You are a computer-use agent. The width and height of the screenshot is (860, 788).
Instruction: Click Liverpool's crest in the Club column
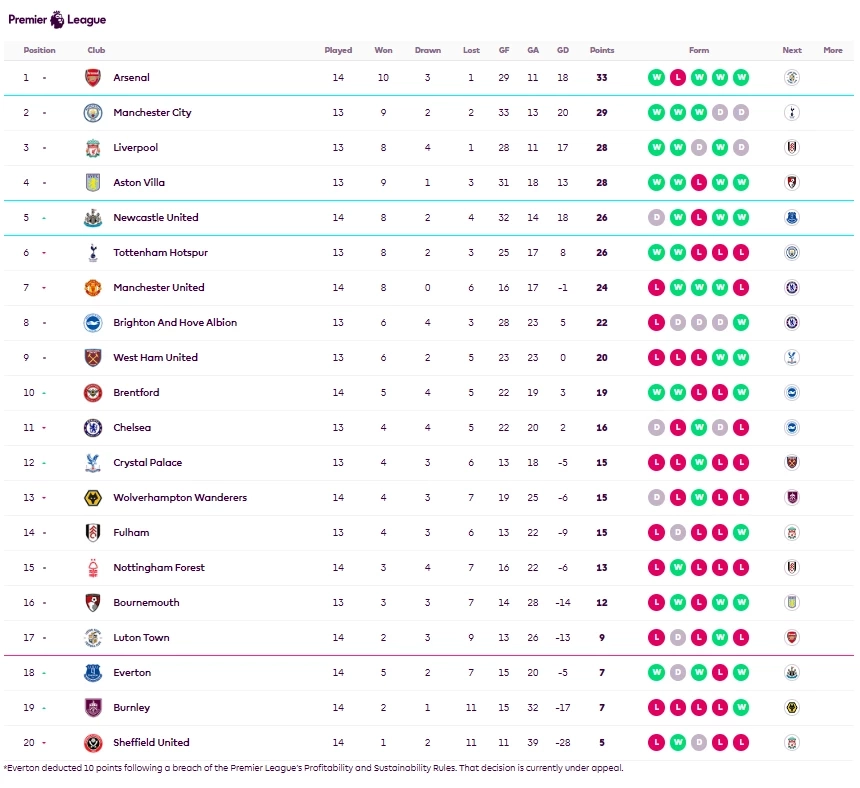coord(92,148)
